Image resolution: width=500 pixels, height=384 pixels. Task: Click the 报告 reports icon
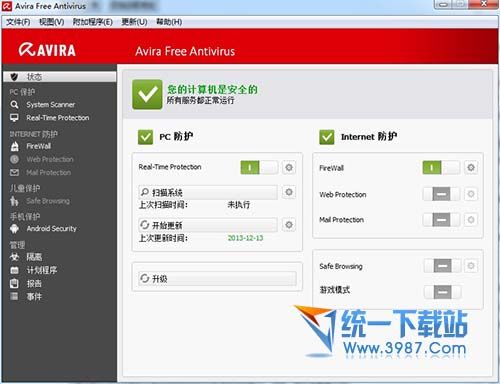(14, 283)
